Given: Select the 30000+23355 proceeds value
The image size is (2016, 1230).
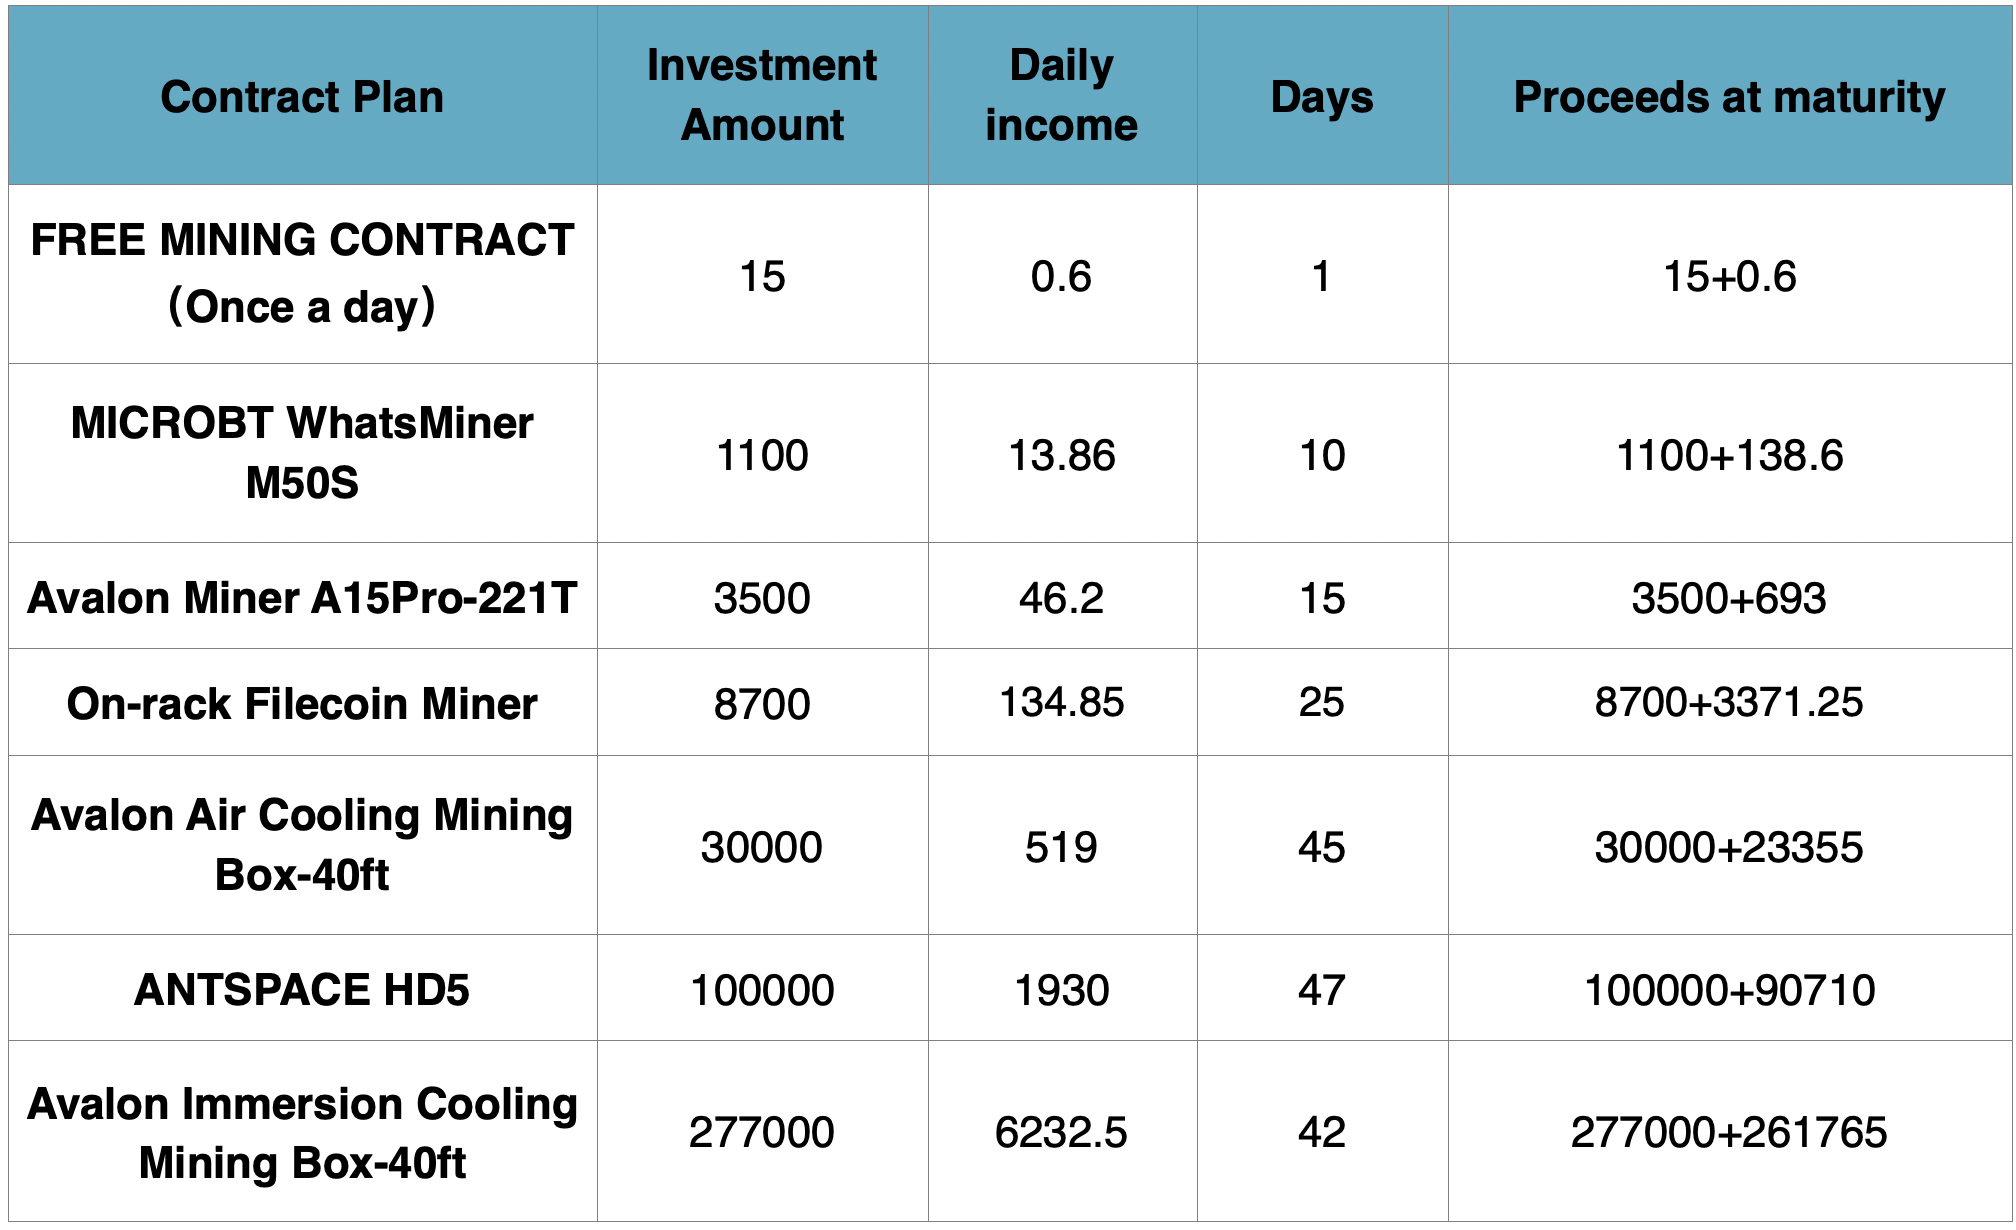Looking at the screenshot, I should (1729, 847).
